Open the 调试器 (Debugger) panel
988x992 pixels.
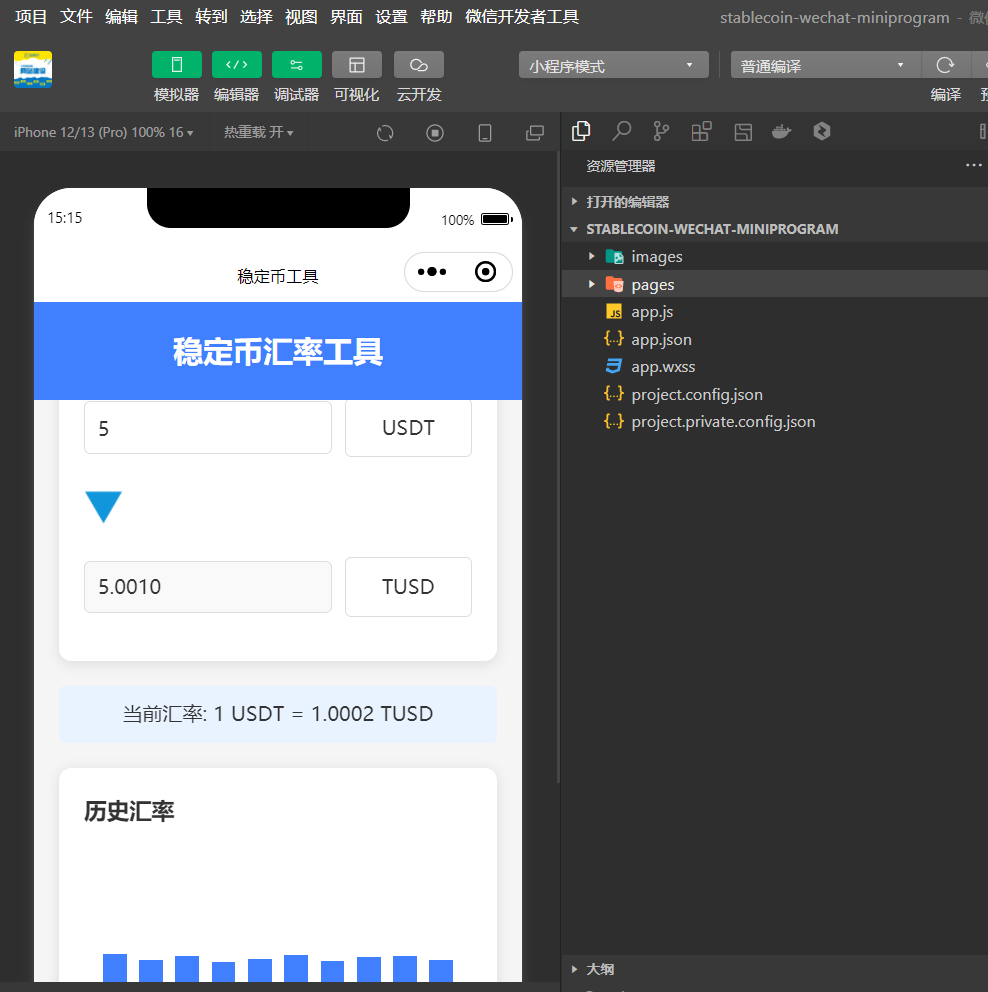point(296,77)
